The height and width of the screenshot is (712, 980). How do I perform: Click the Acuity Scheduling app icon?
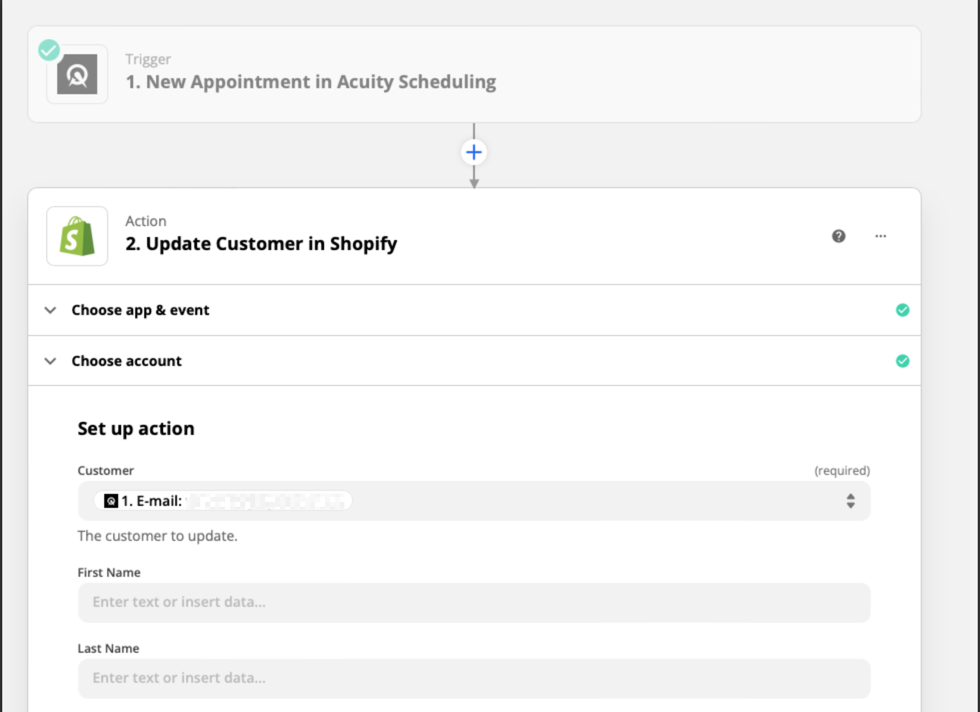[77, 74]
